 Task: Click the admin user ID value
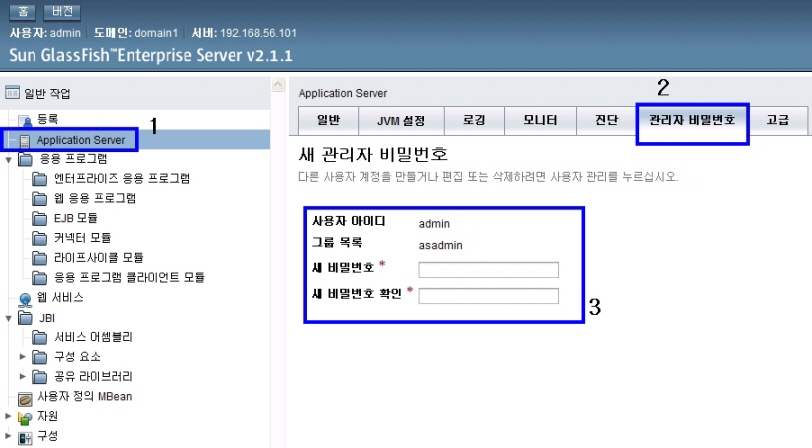click(434, 224)
